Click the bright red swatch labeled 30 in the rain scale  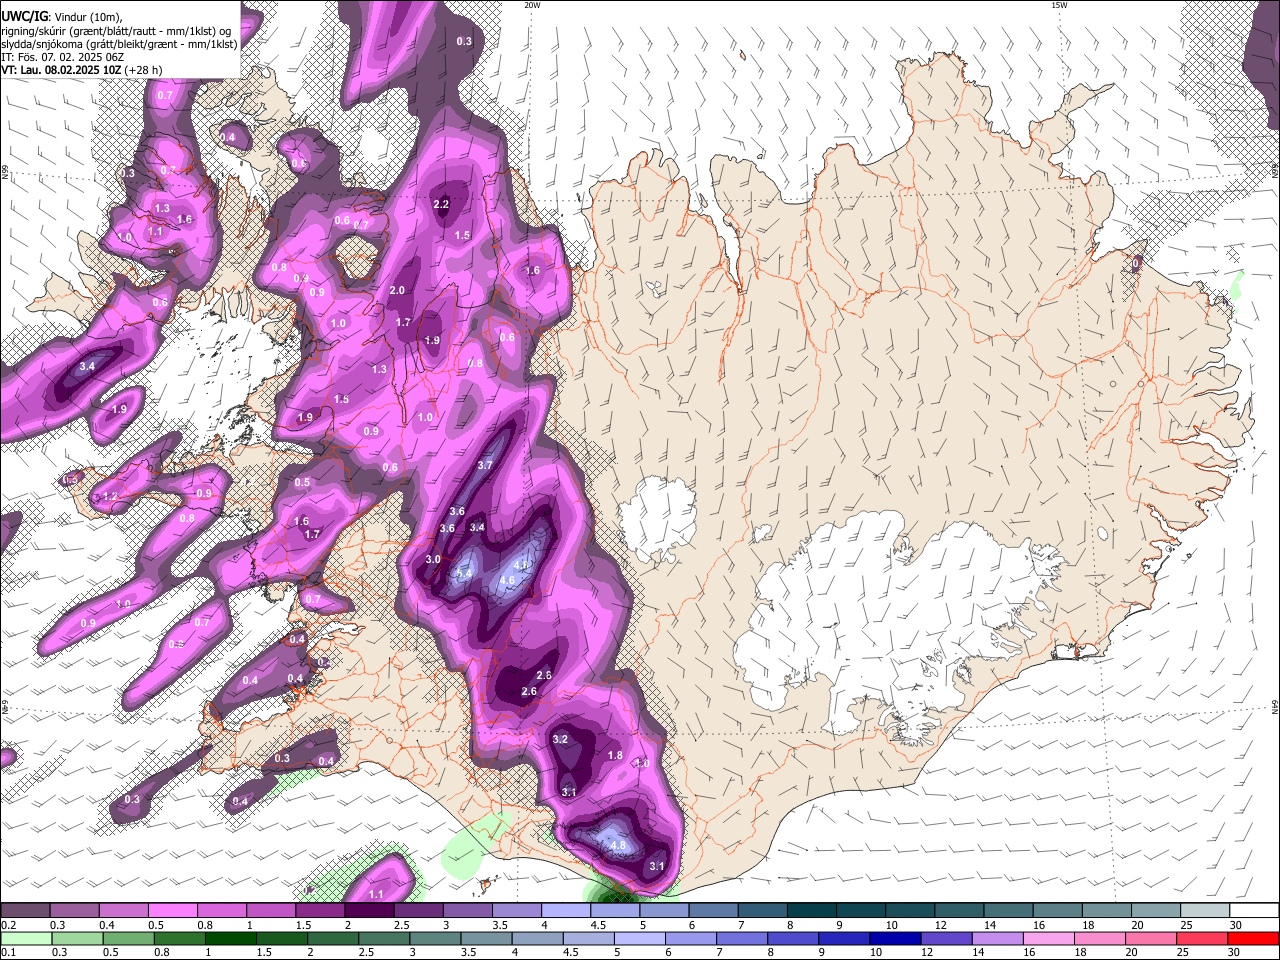(x=1254, y=938)
